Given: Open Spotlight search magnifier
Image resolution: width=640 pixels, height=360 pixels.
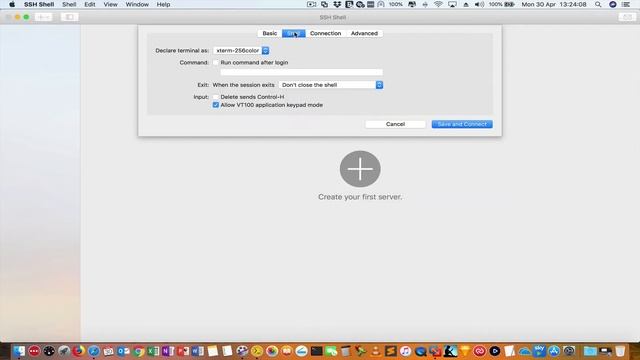Looking at the screenshot, I should pyautogui.click(x=598, y=4).
